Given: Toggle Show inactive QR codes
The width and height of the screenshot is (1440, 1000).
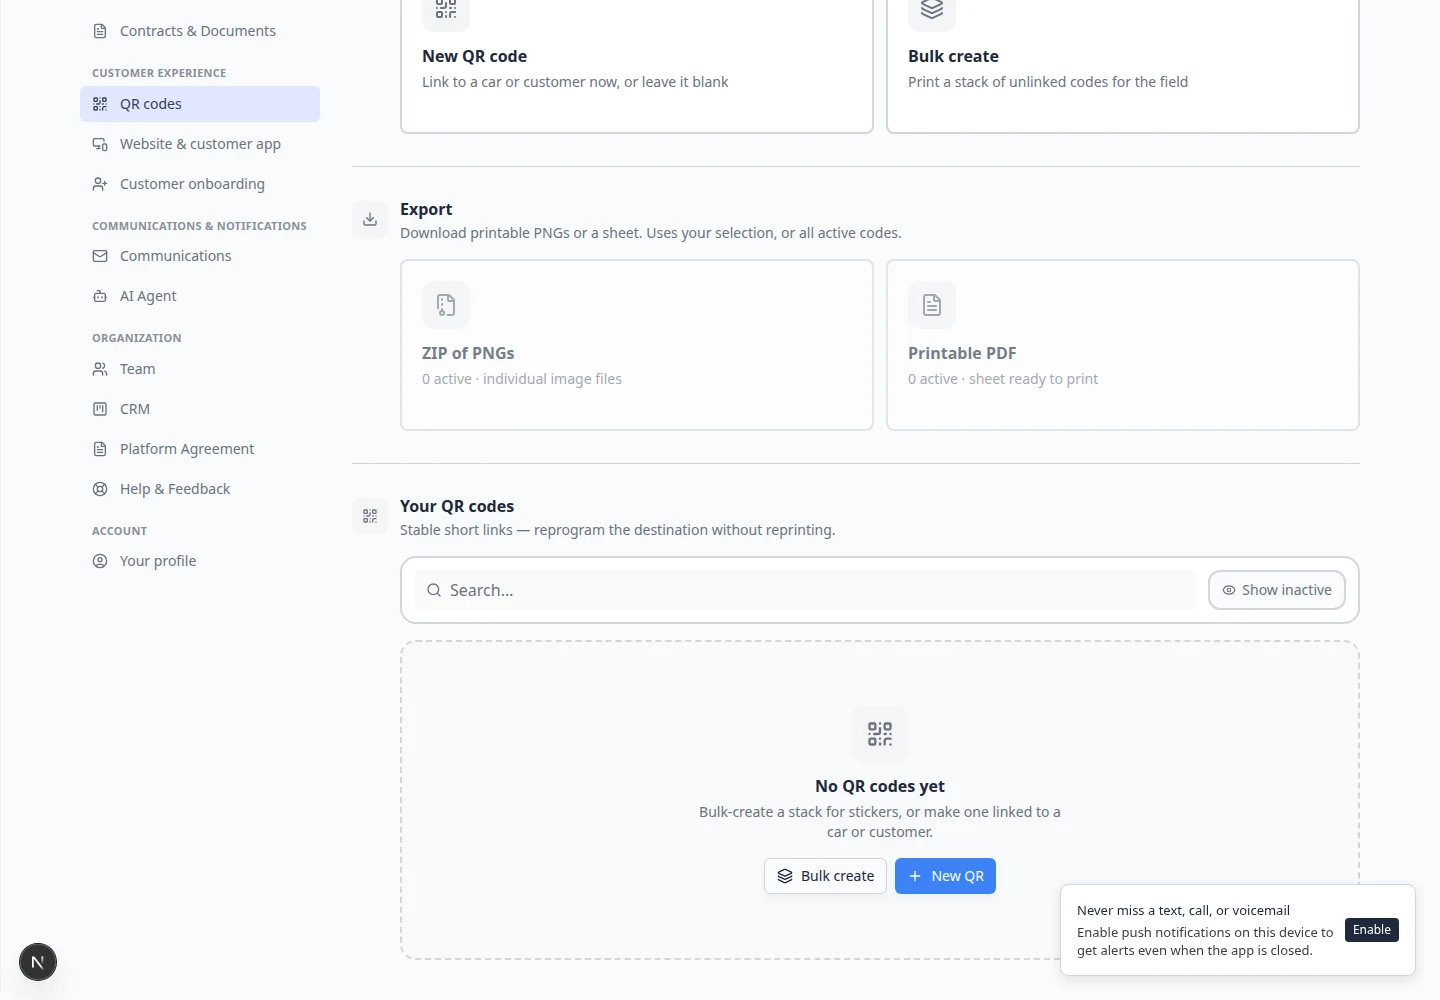Looking at the screenshot, I should point(1277,590).
